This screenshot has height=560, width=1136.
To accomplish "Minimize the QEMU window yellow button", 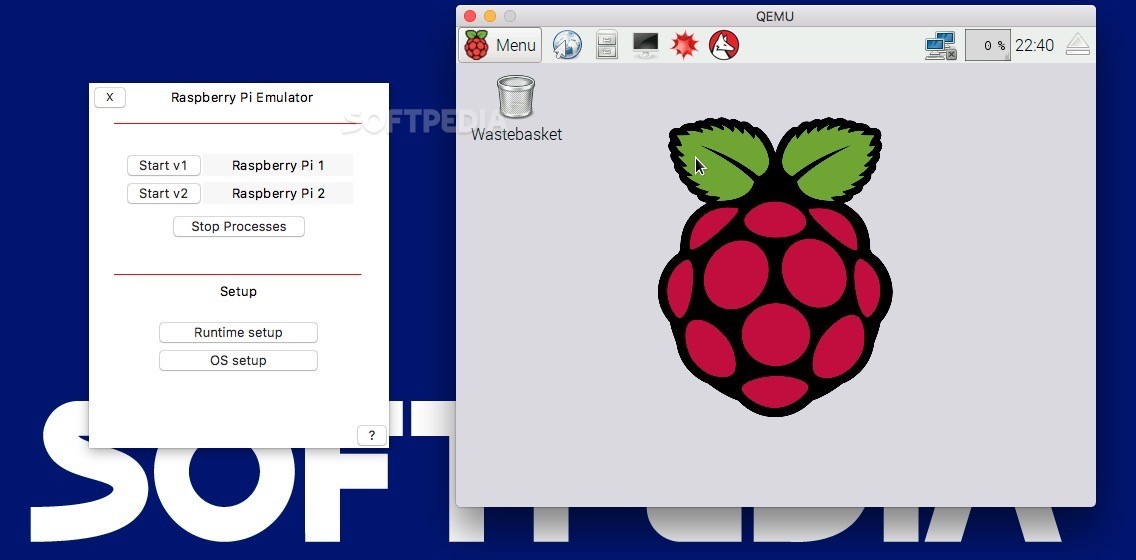I will pos(490,15).
